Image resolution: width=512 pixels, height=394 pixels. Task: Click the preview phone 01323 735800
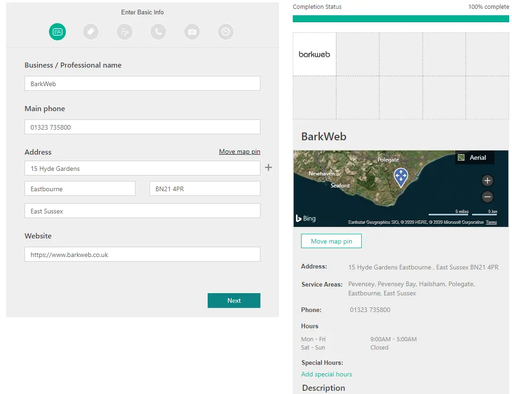pyautogui.click(x=370, y=310)
